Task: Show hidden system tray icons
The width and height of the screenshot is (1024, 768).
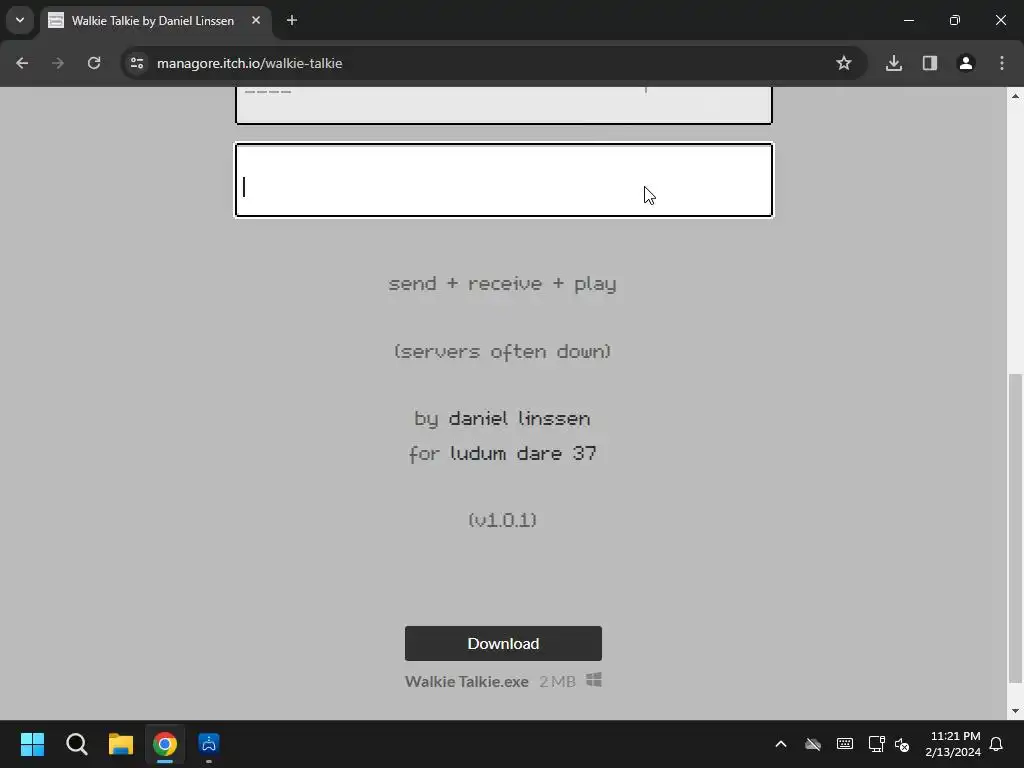Action: coord(780,744)
